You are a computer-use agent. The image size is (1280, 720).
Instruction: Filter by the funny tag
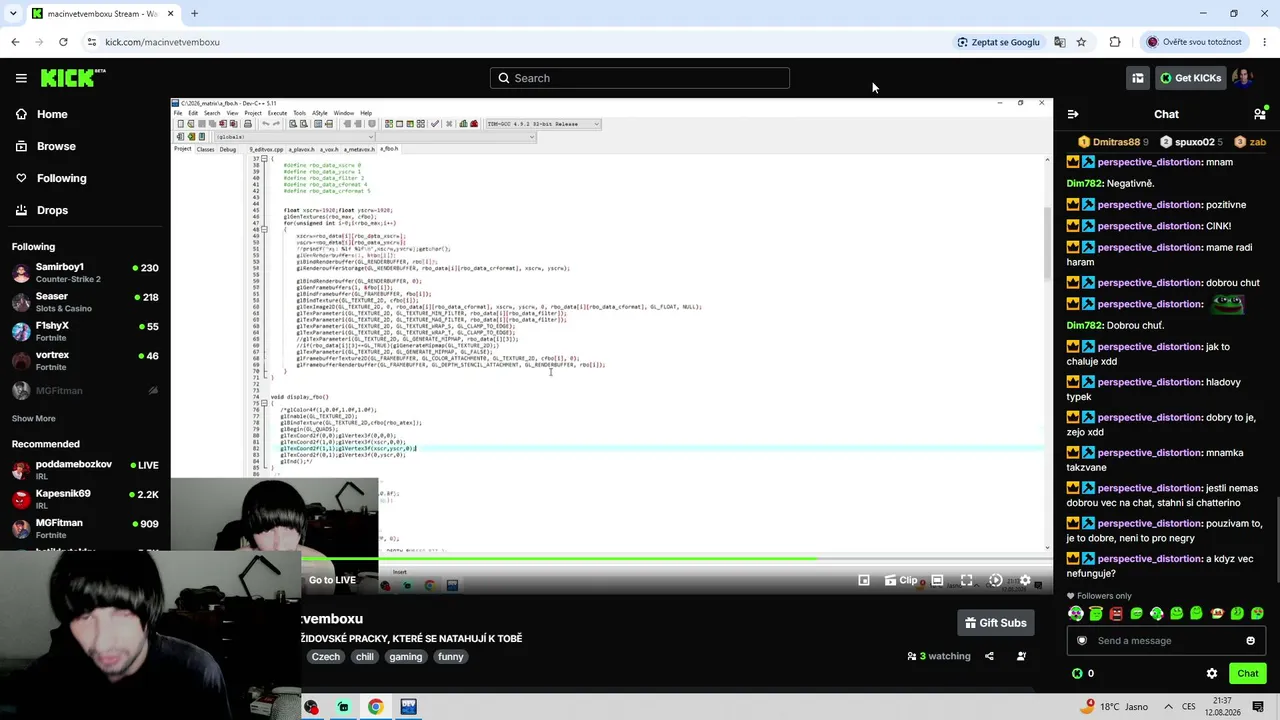(451, 657)
